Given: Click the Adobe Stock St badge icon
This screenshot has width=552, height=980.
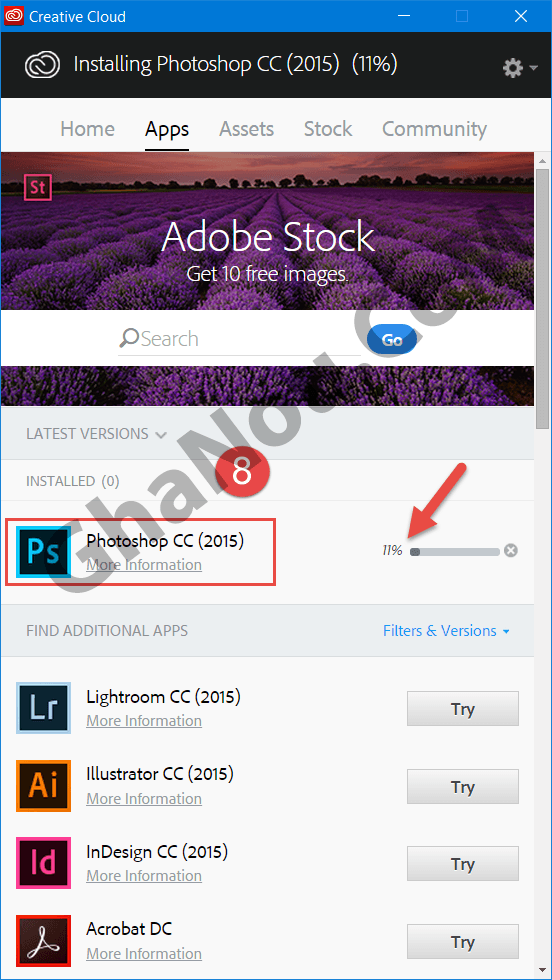Looking at the screenshot, I should pos(38,188).
